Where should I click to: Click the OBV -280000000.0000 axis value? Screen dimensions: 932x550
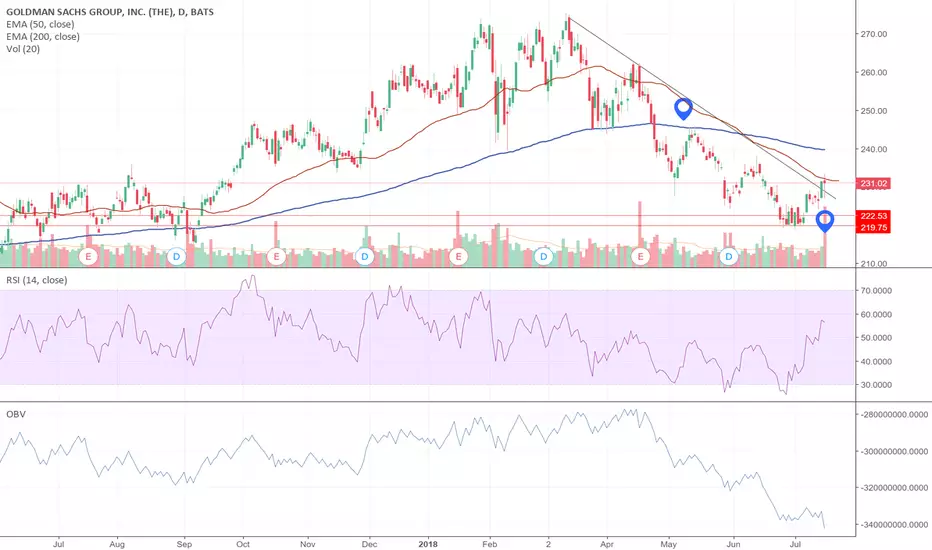(x=894, y=414)
